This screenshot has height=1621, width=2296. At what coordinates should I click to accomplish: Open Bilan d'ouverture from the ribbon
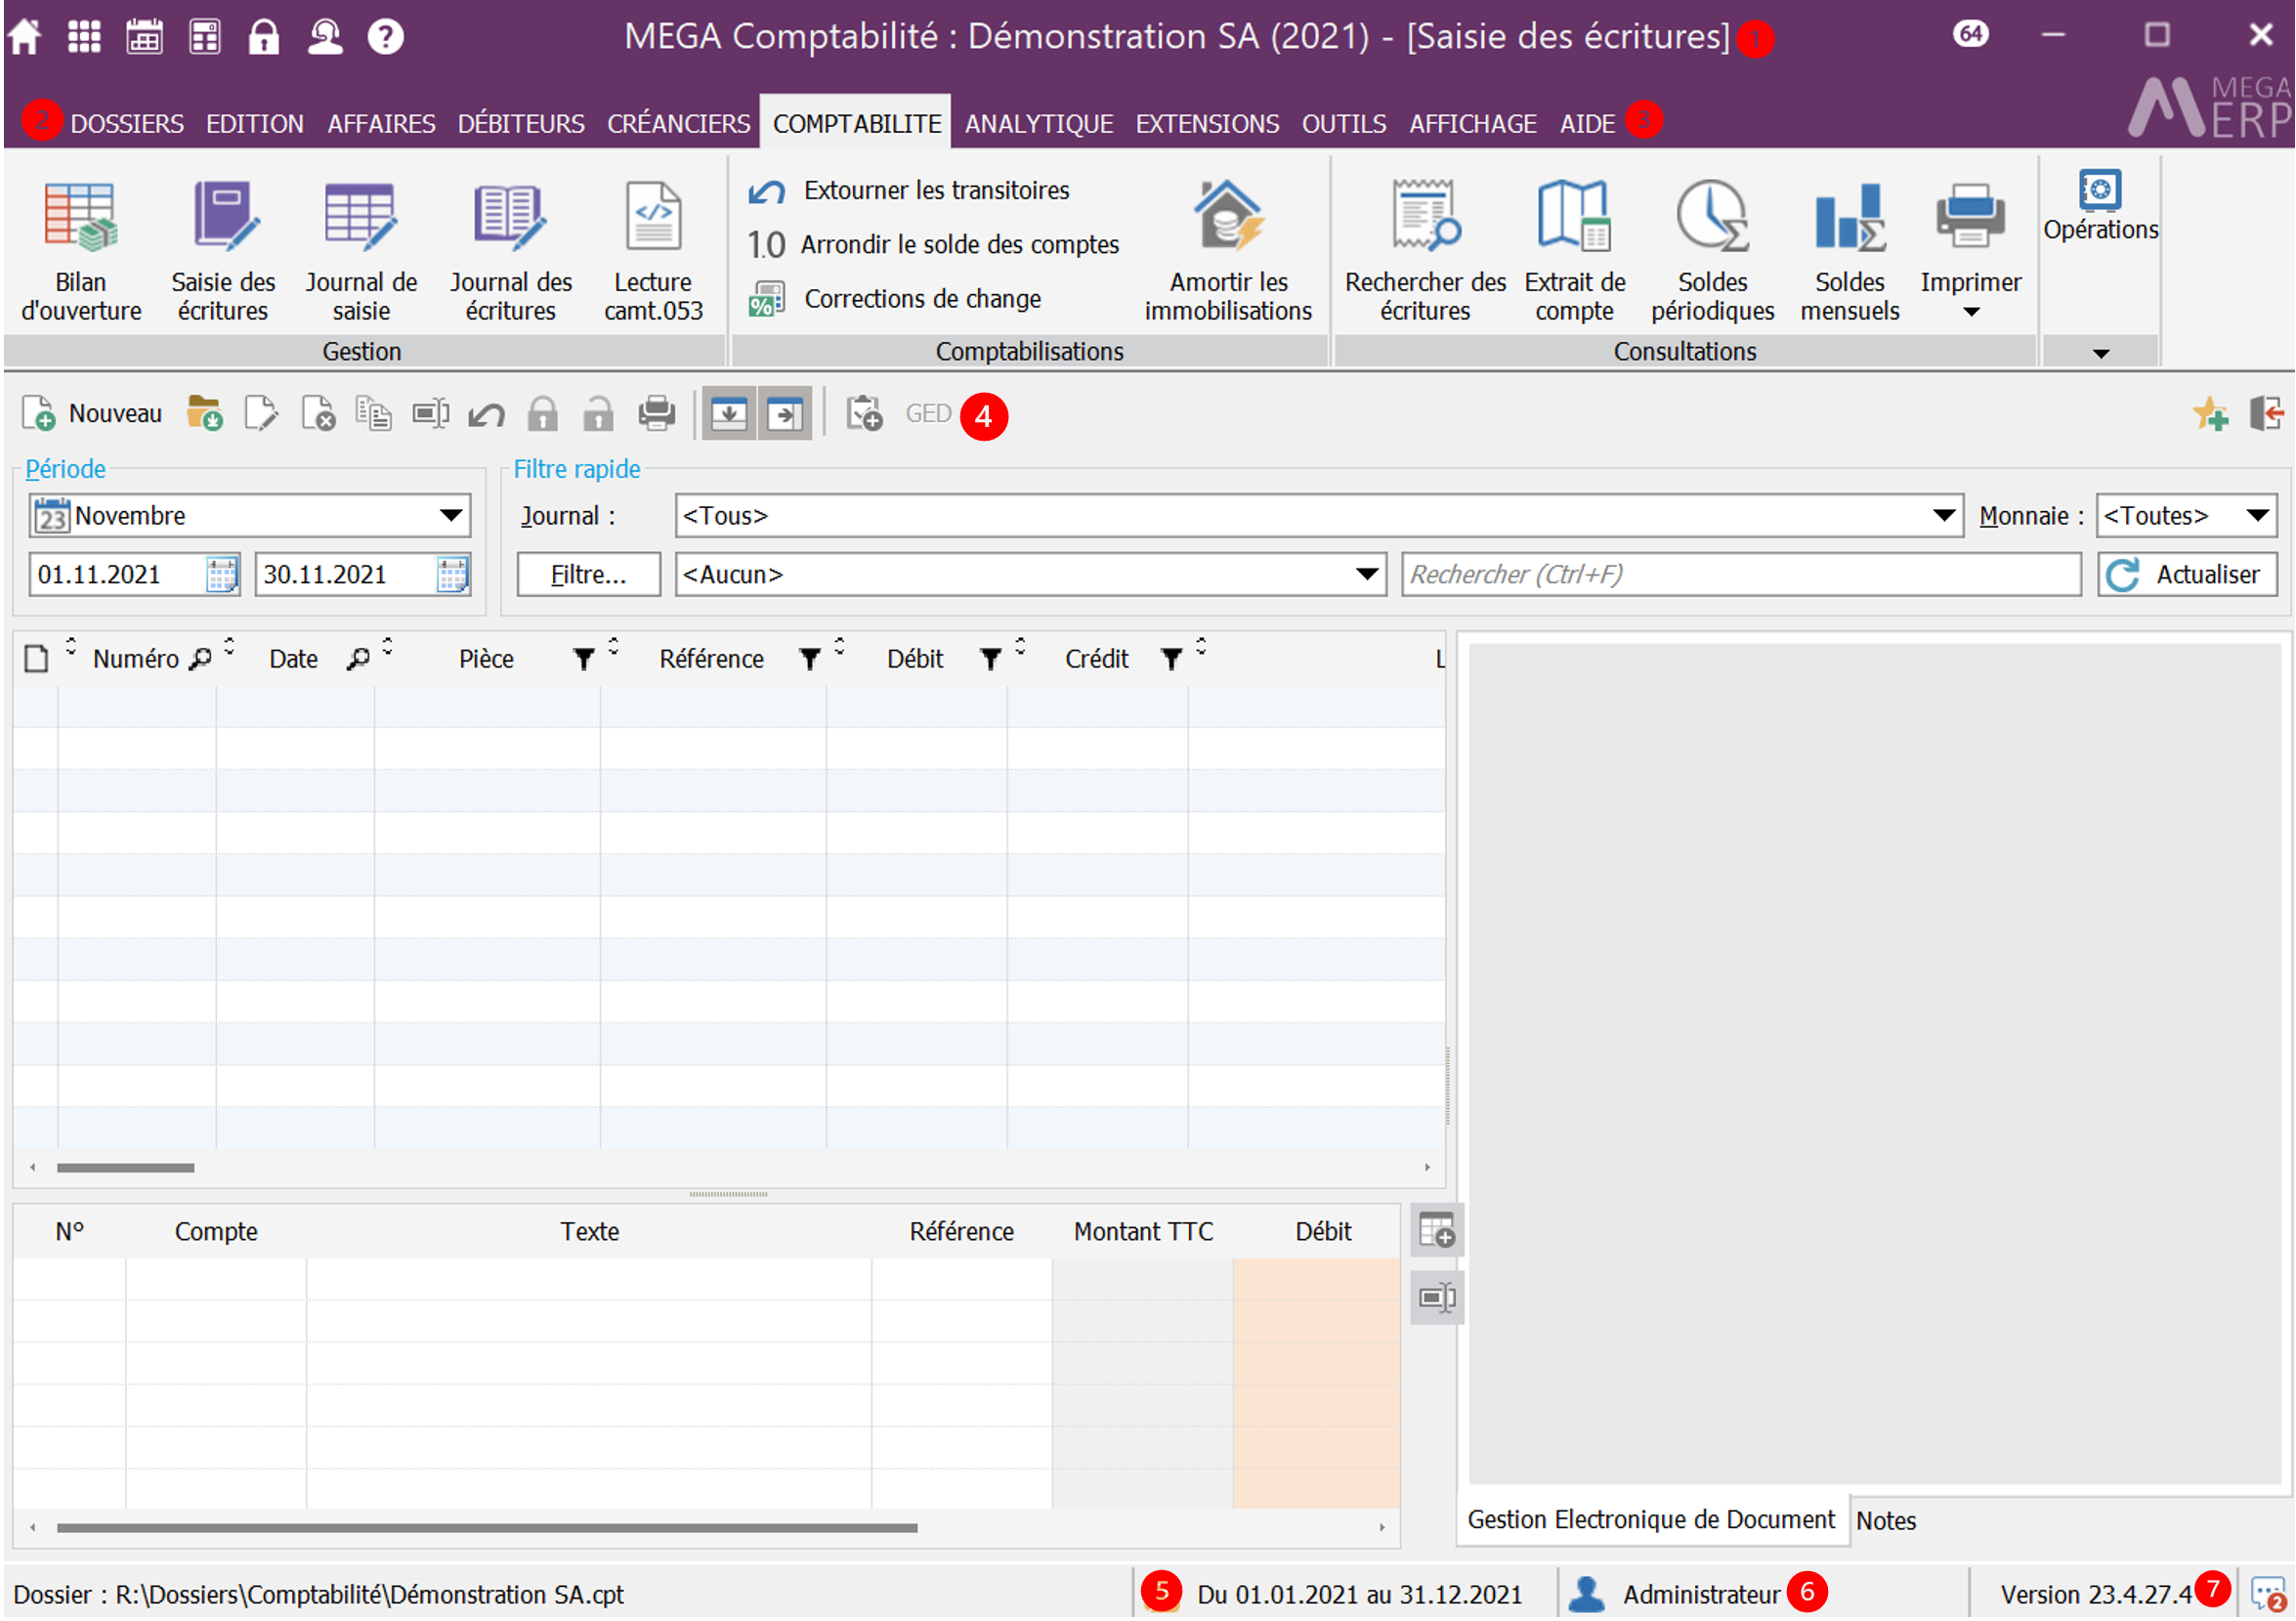coord(81,250)
